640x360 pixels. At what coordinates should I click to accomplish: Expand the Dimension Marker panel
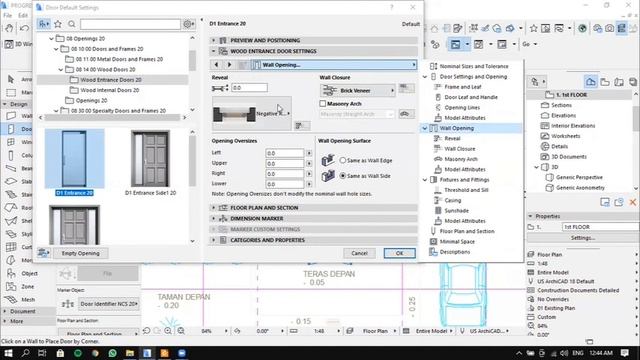click(313, 218)
